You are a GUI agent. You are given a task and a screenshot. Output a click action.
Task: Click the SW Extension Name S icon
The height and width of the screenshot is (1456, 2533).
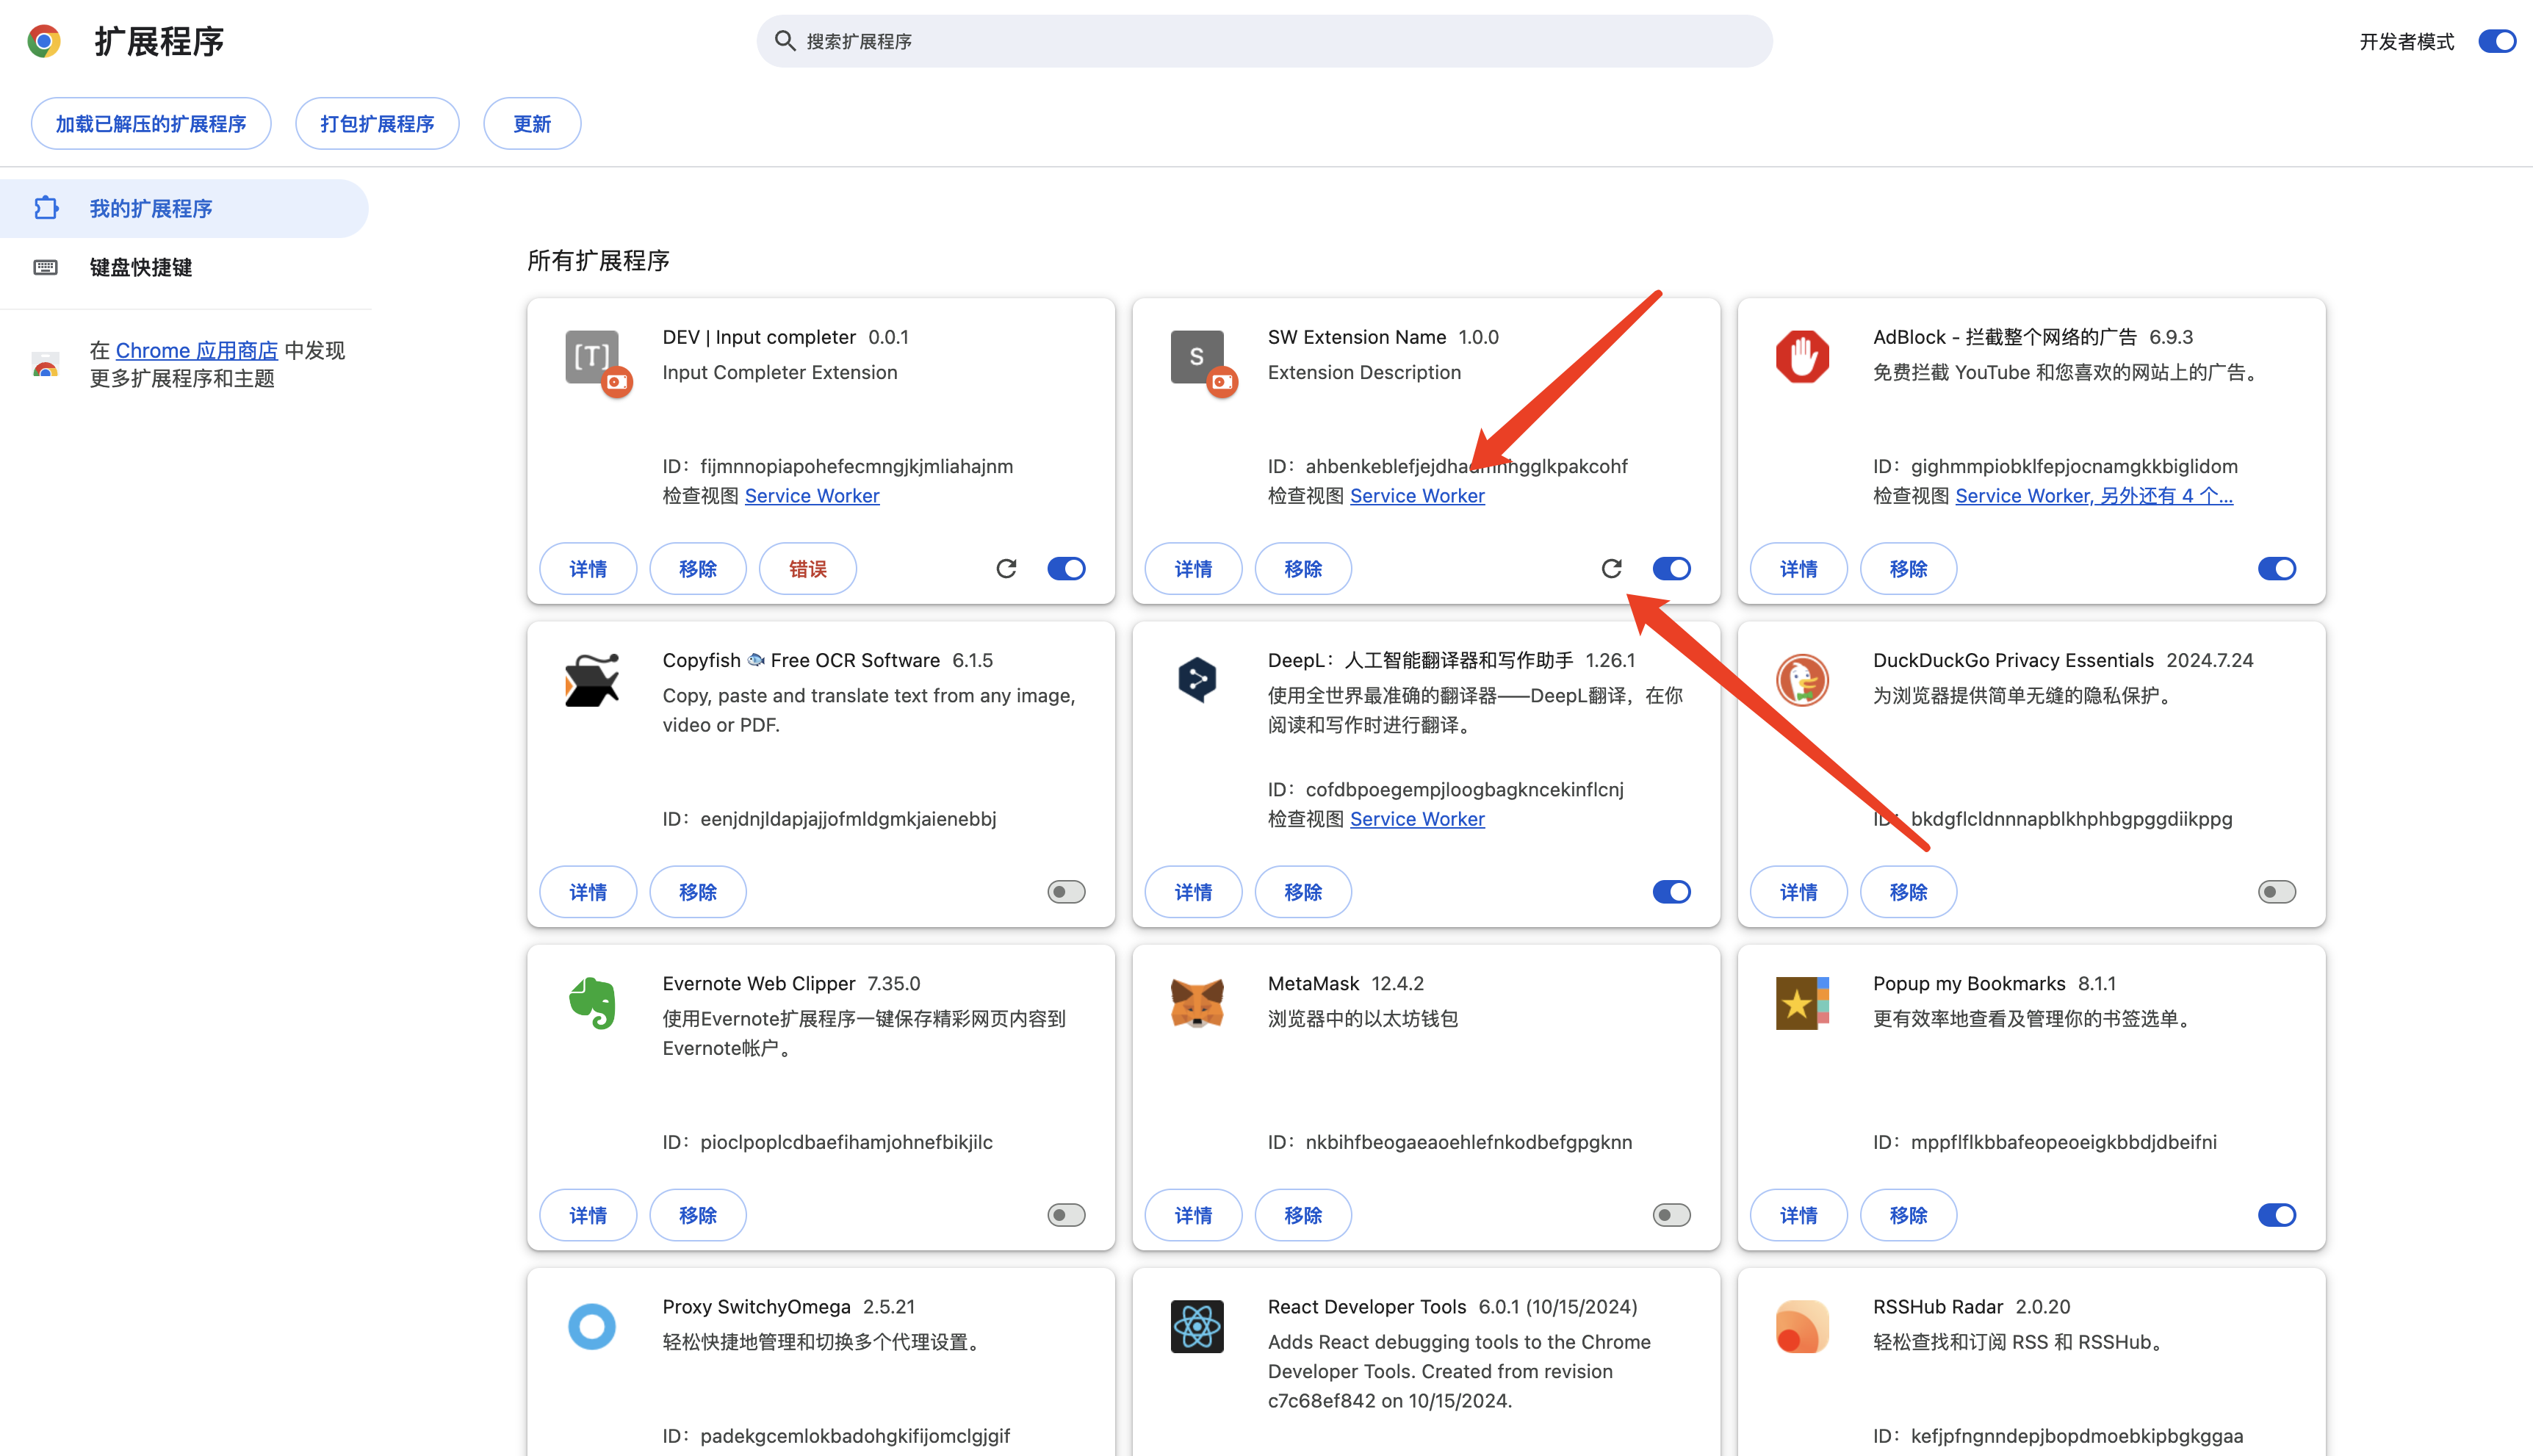(1197, 357)
